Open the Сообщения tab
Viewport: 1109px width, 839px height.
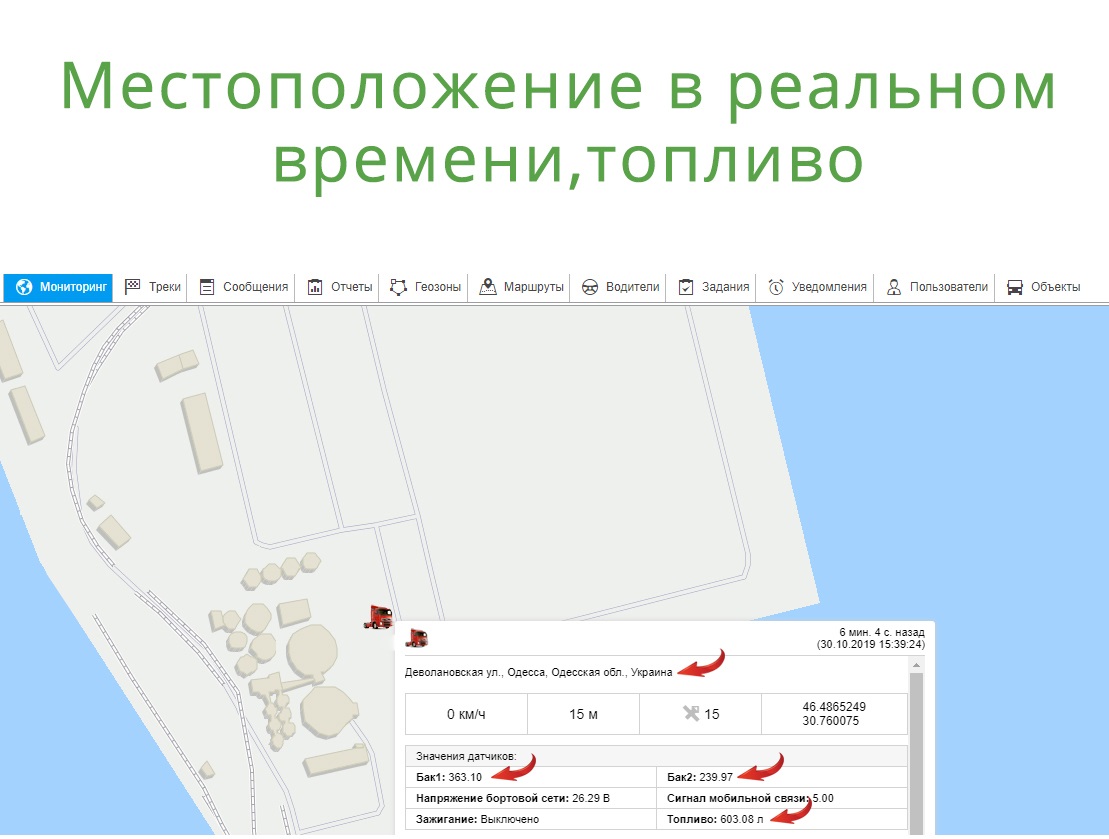click(245, 287)
